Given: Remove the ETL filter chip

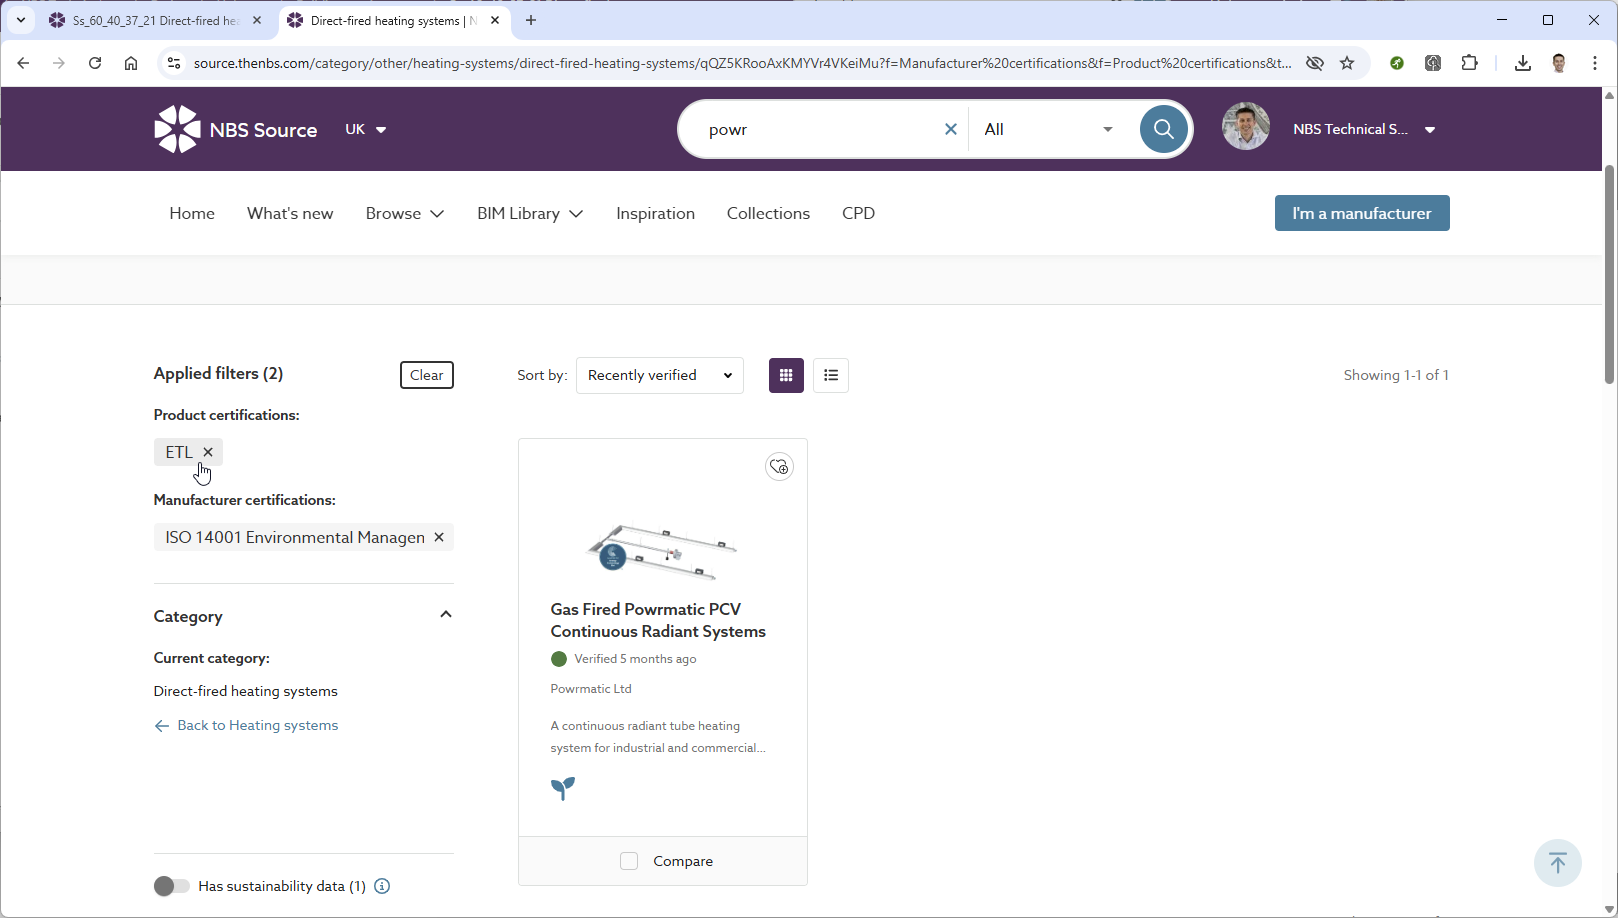Looking at the screenshot, I should pyautogui.click(x=208, y=452).
